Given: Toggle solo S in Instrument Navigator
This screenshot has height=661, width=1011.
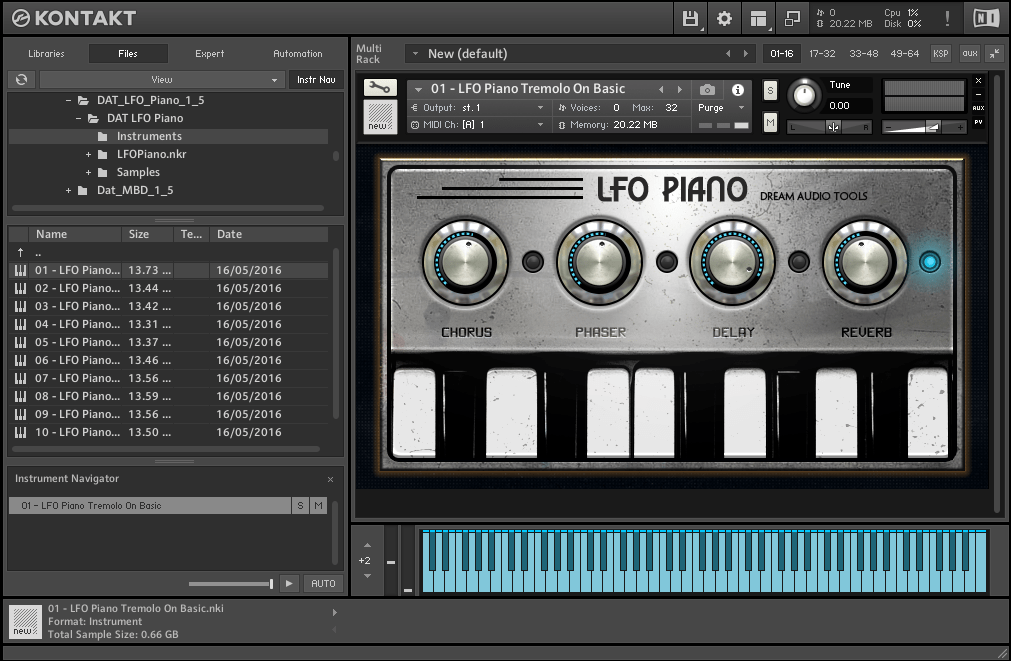Looking at the screenshot, I should click(300, 506).
